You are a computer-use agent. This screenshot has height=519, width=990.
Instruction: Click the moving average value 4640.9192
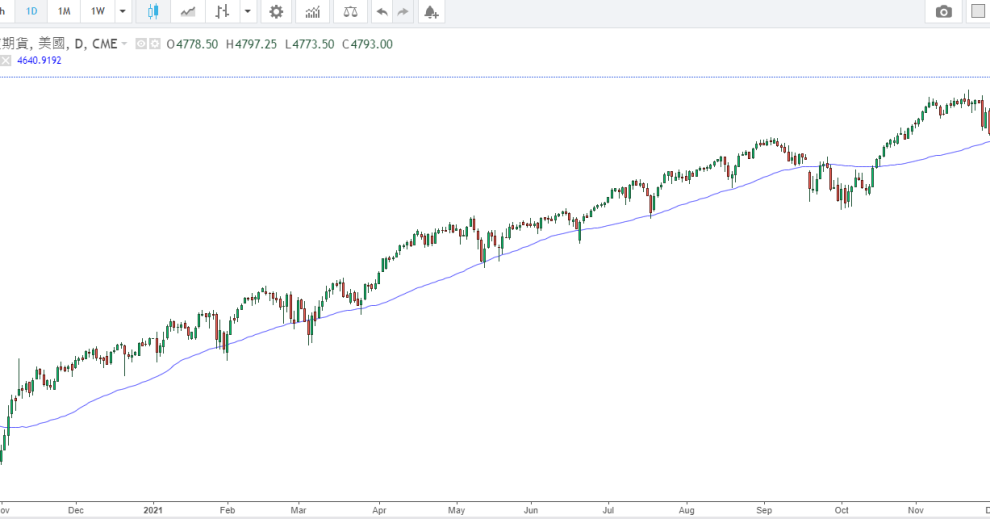coord(39,60)
